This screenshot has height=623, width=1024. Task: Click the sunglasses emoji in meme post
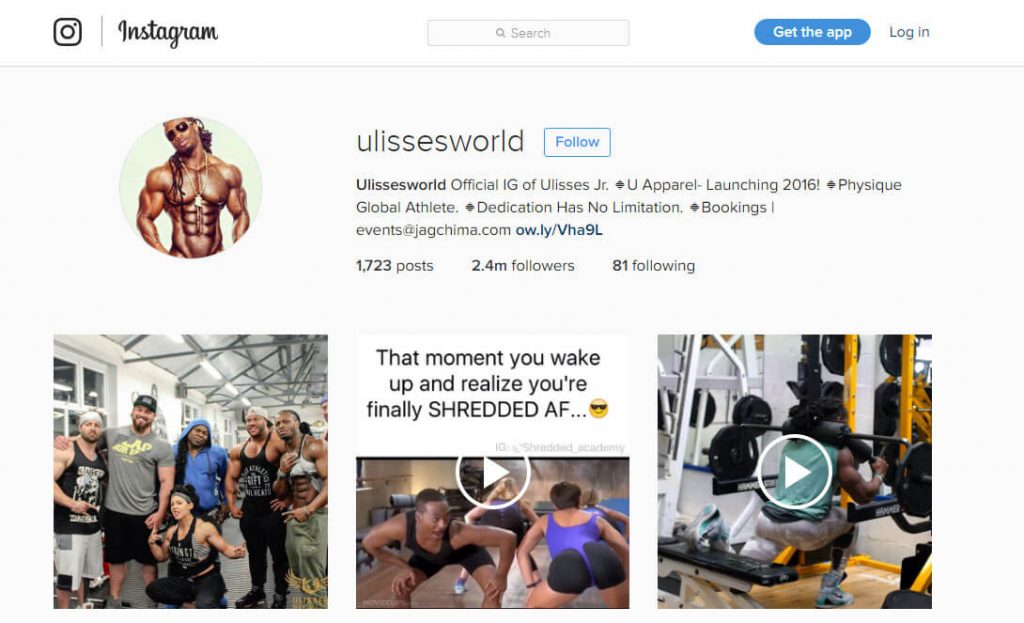click(x=598, y=409)
